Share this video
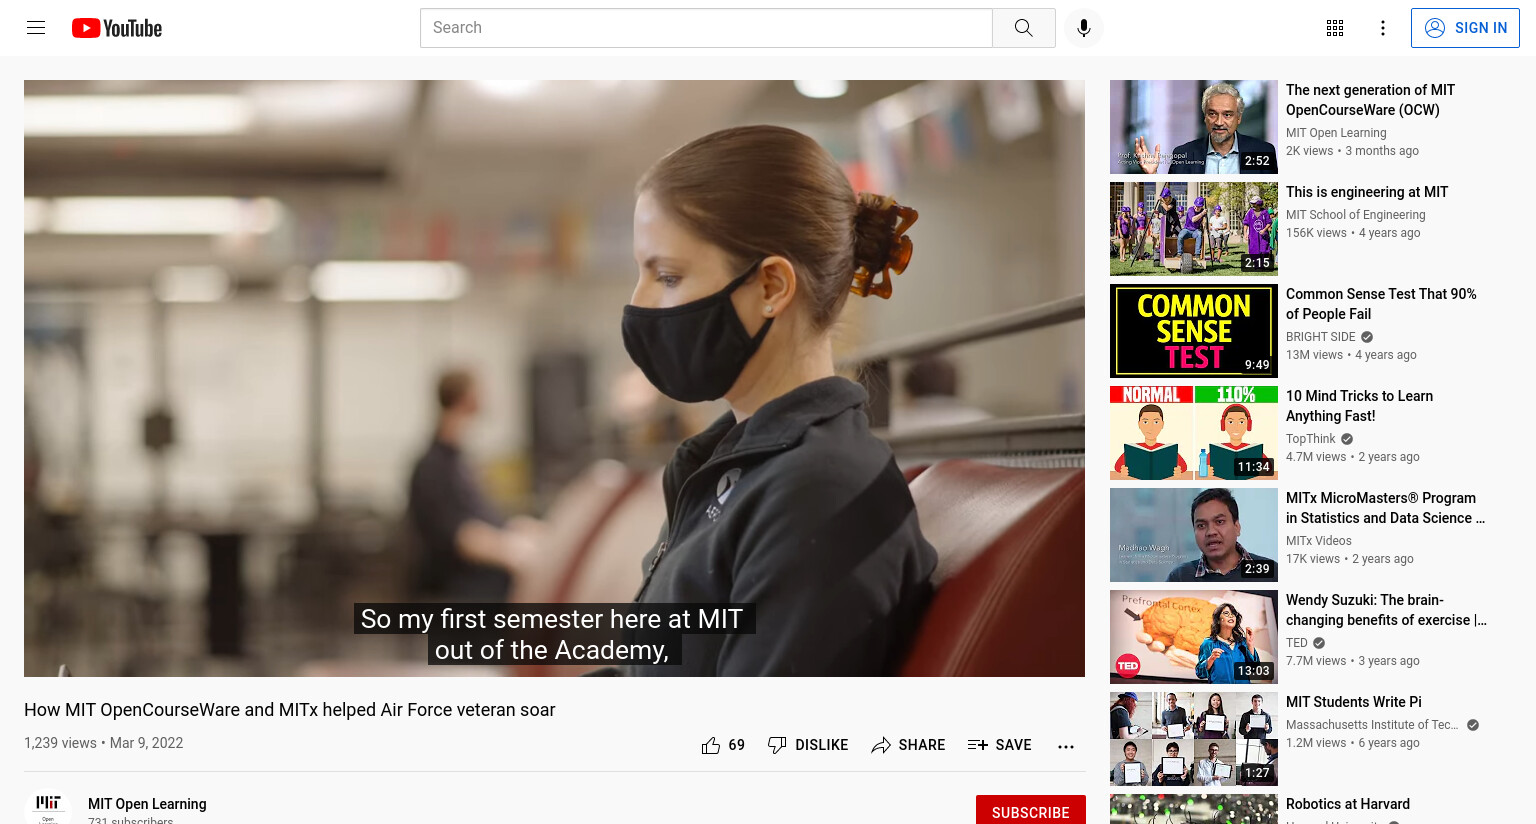The width and height of the screenshot is (1536, 824). (908, 745)
